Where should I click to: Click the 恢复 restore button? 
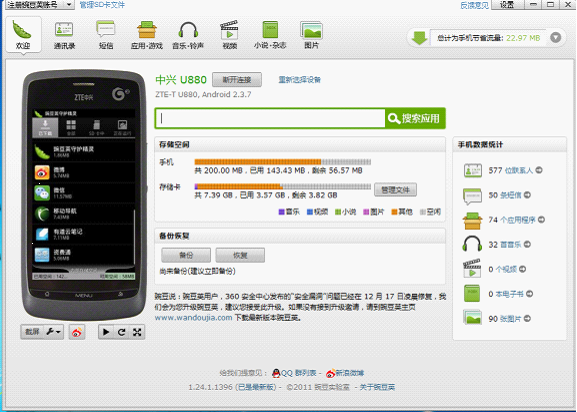(x=240, y=255)
